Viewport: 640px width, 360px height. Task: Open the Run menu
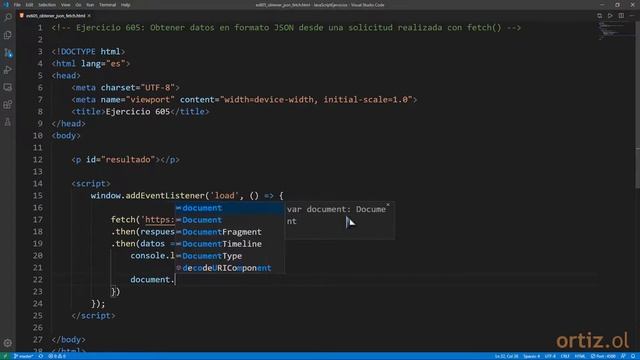coord(90,5)
